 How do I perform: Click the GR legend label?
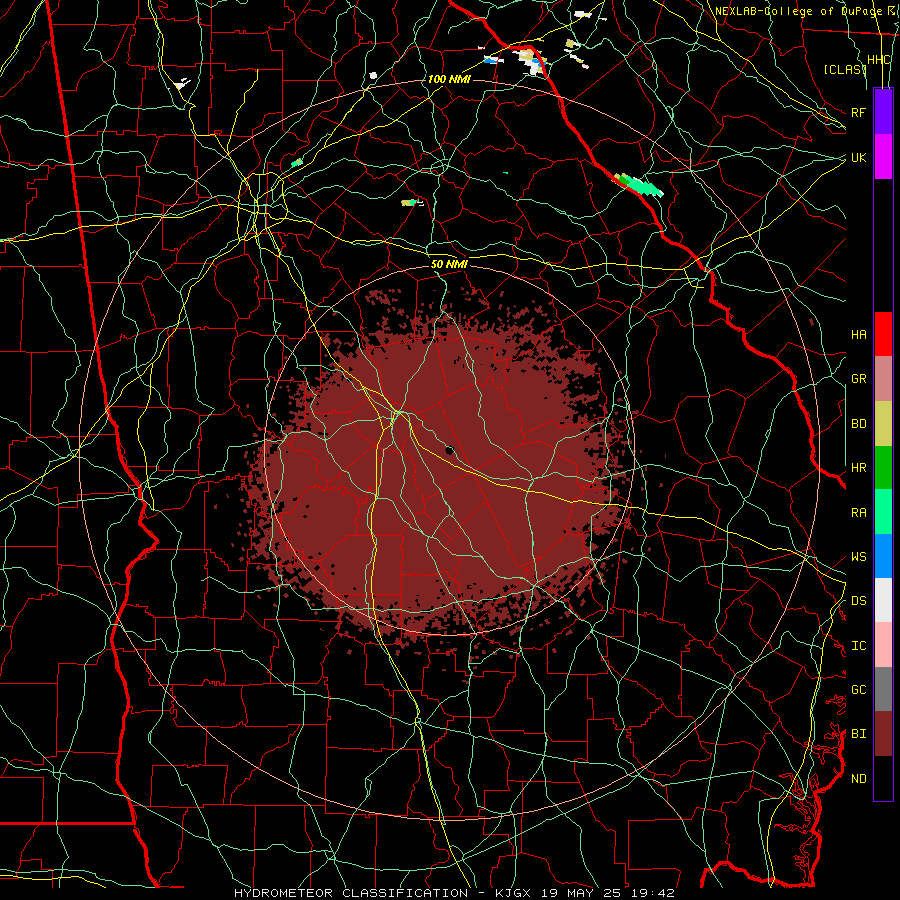click(859, 379)
